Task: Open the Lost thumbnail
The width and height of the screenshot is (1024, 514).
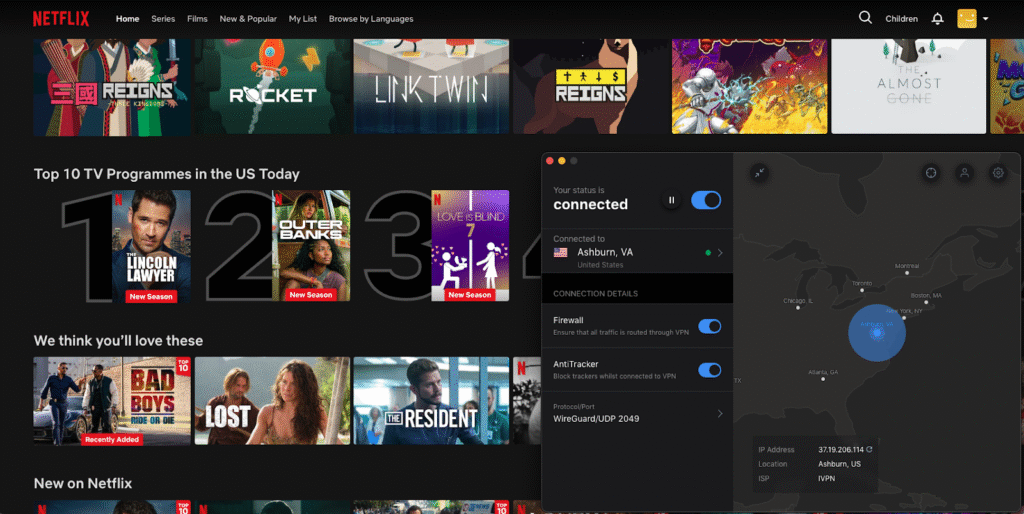Action: pos(272,400)
